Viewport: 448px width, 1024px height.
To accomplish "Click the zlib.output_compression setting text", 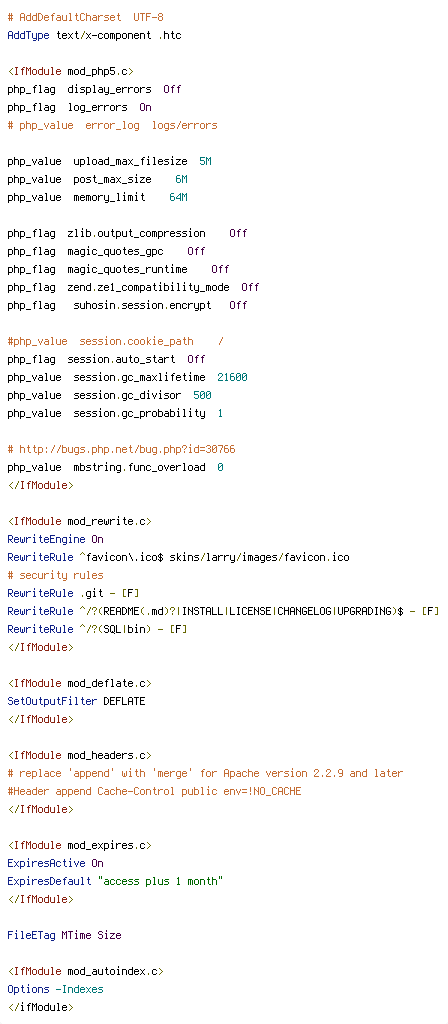I will (x=136, y=233).
